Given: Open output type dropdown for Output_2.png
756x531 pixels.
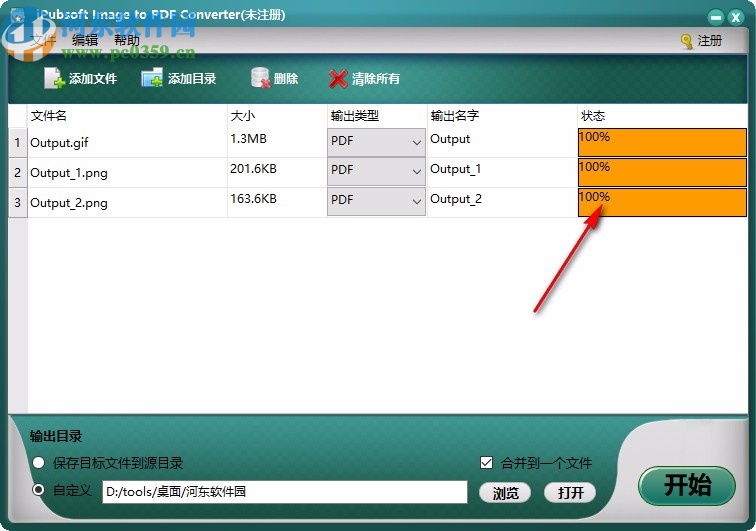Looking at the screenshot, I should click(376, 202).
